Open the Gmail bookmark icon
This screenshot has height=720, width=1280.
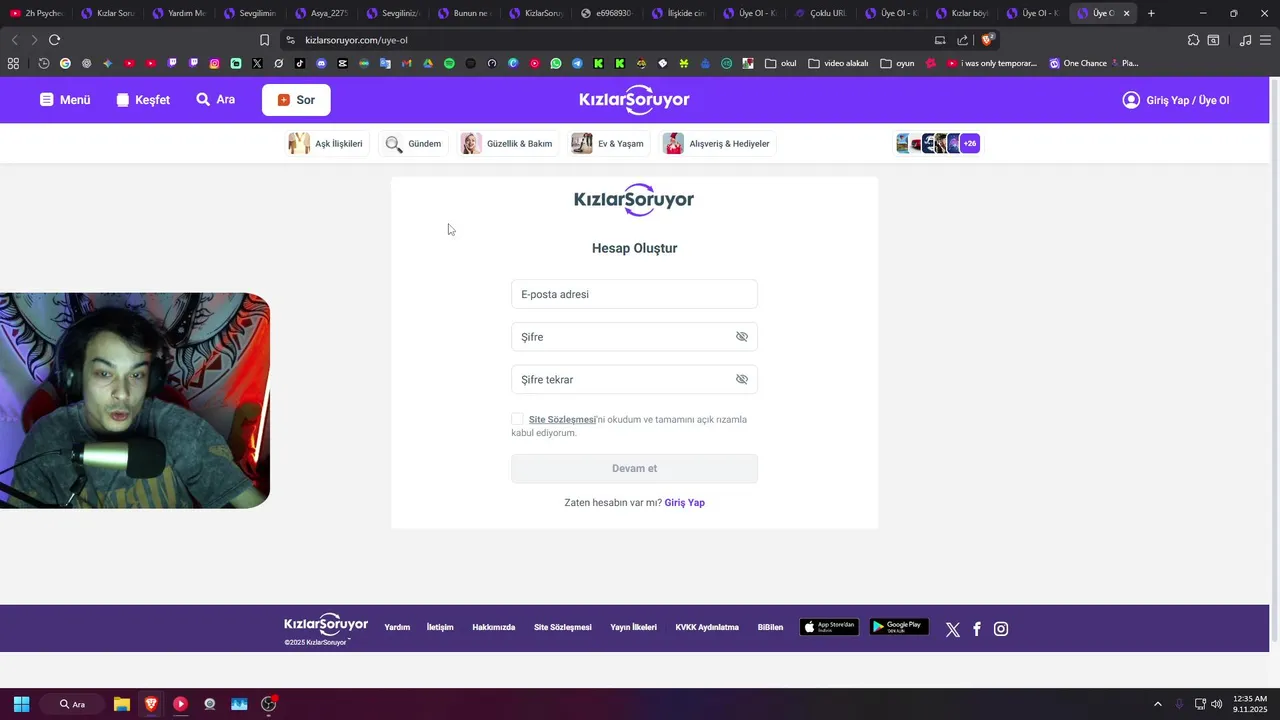pos(406,63)
